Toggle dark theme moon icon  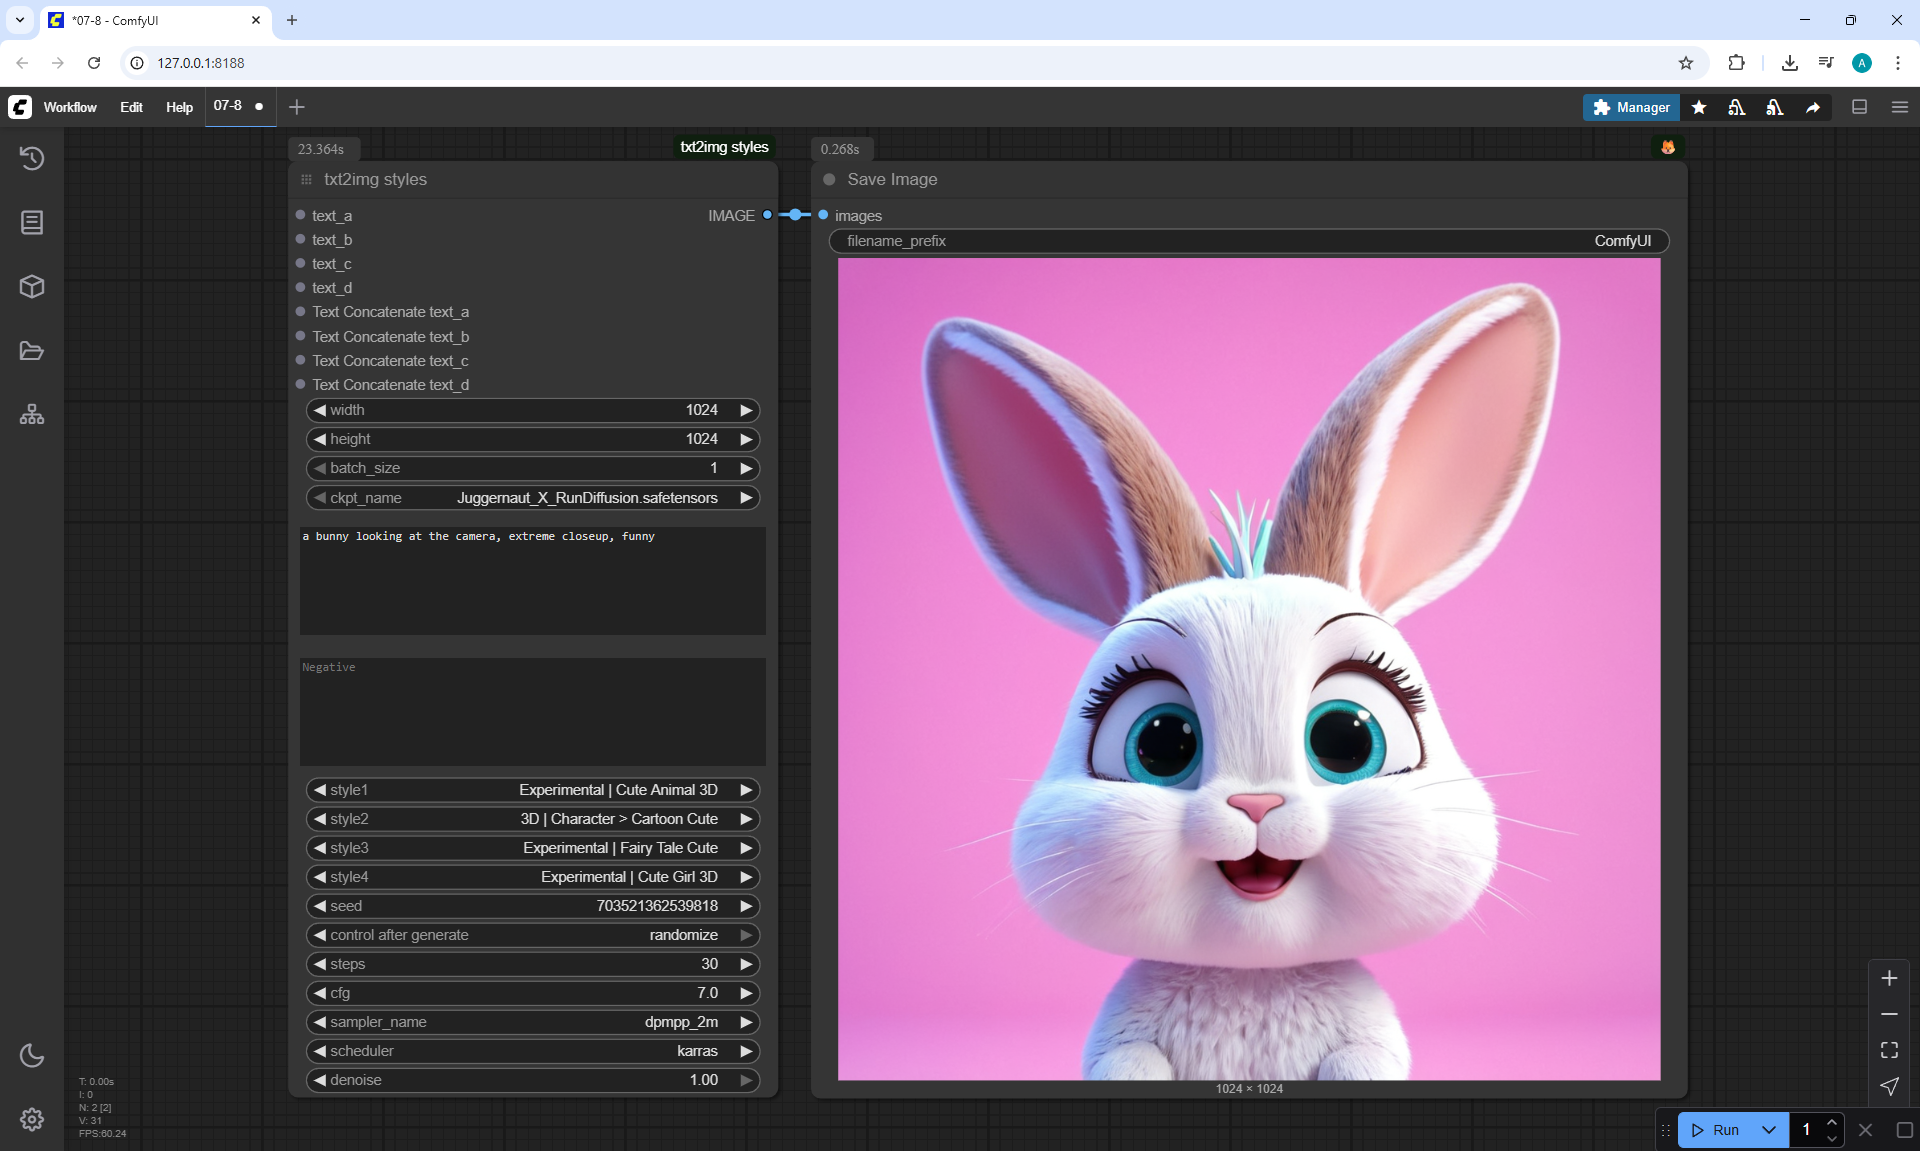click(32, 1055)
